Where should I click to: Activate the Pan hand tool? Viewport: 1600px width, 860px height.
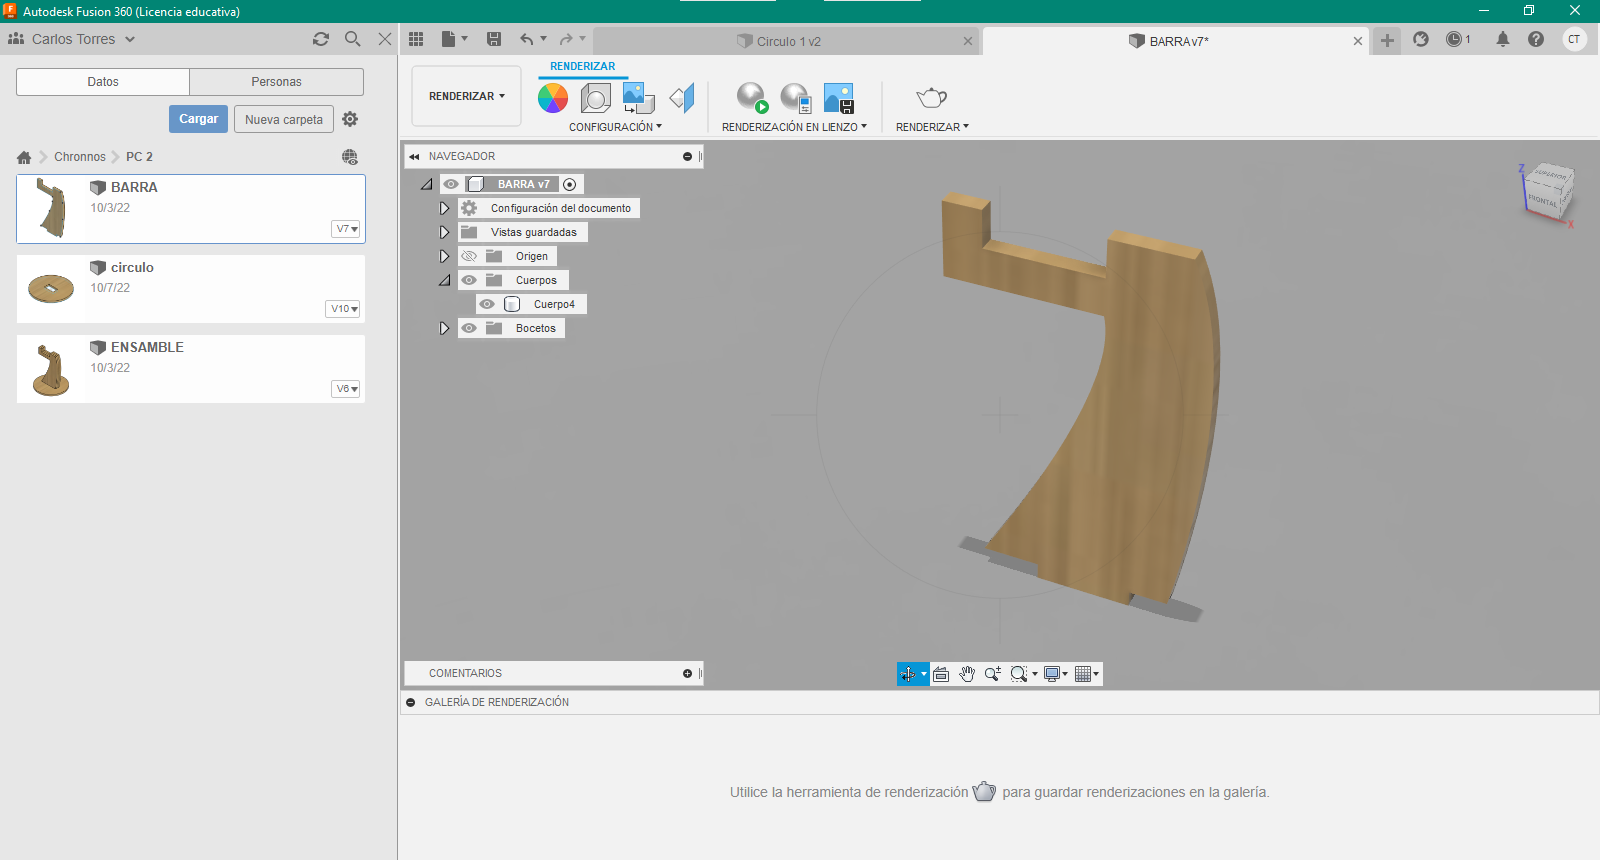coord(967,674)
